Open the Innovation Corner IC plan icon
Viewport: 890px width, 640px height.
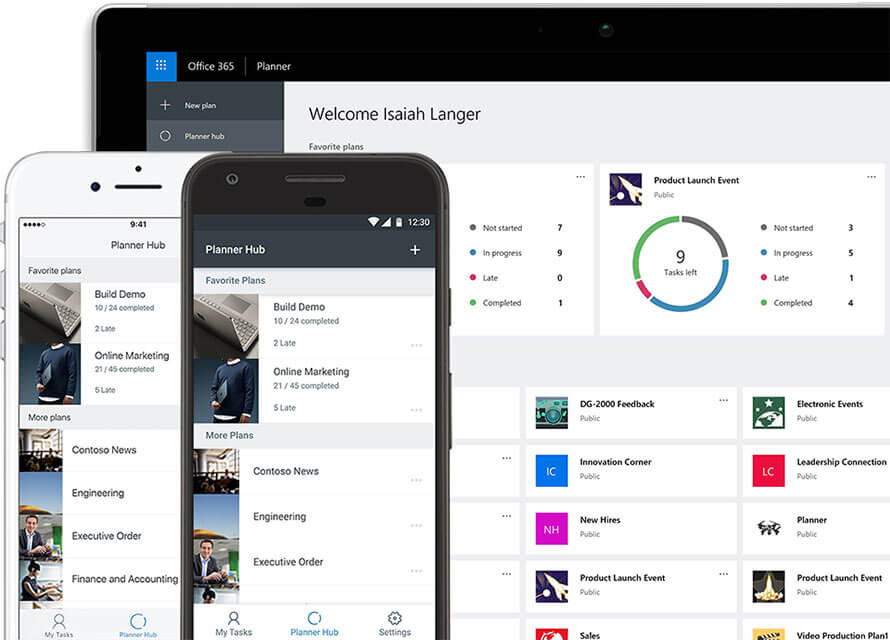point(551,470)
